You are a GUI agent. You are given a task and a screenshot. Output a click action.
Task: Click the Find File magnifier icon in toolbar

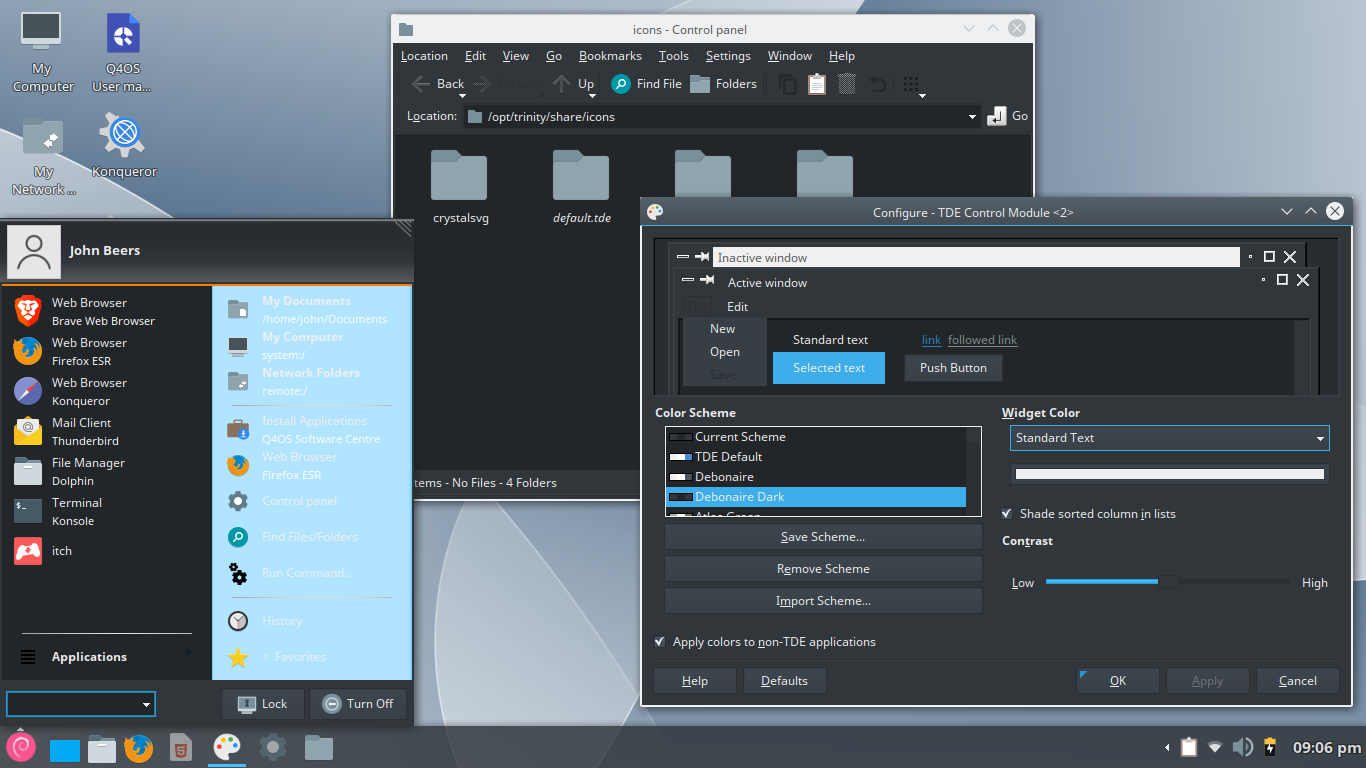621,84
